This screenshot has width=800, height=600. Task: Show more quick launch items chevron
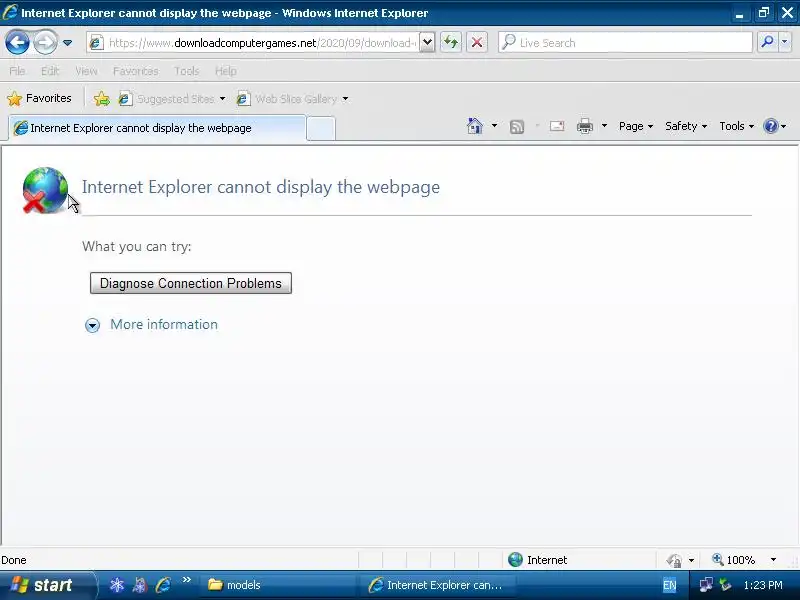186,580
